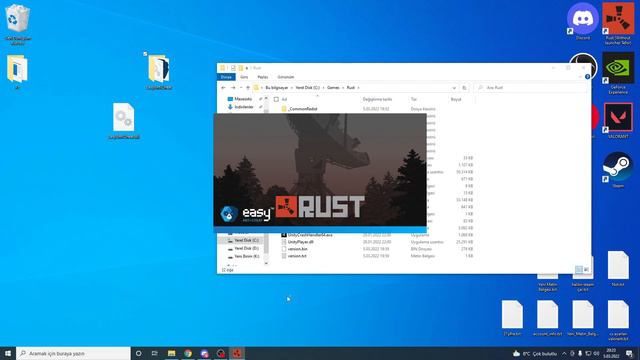Image resolution: width=640 pixels, height=360 pixels.
Task: Sort files by Tür column header
Action: pos(413,99)
